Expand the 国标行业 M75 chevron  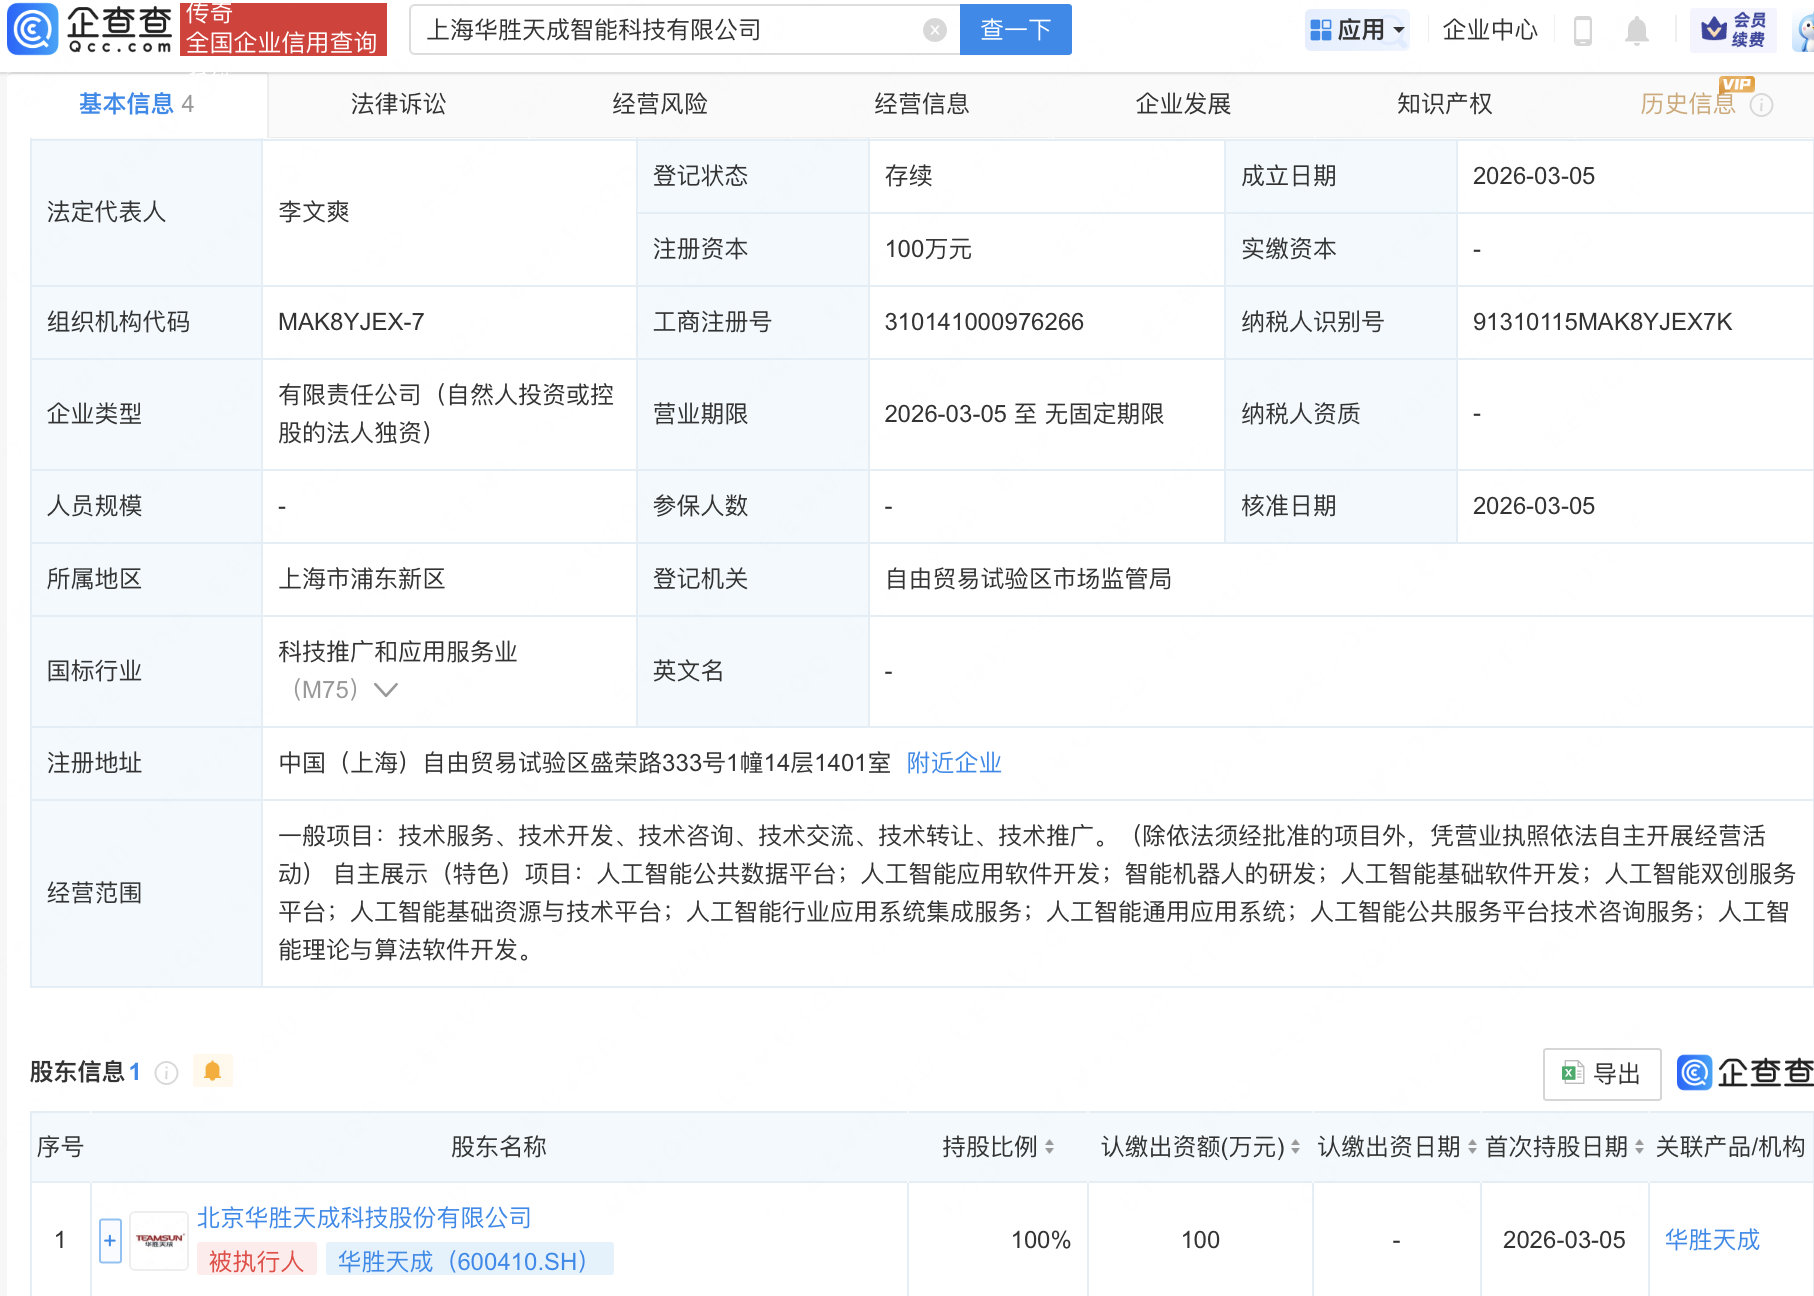point(386,690)
